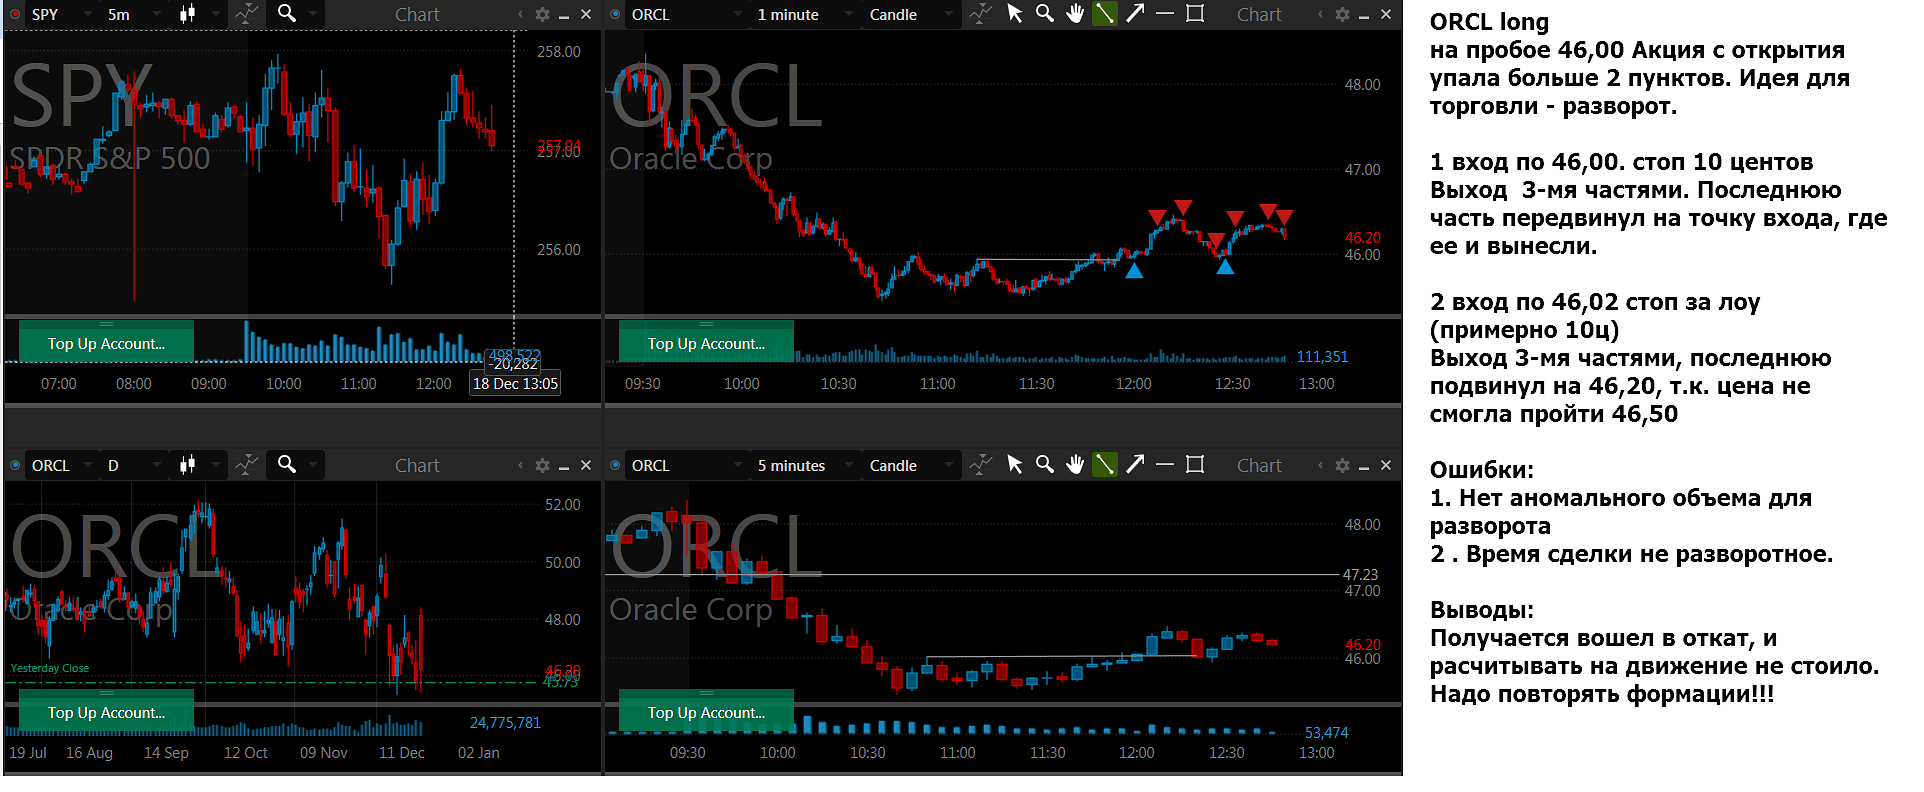The image size is (1924, 792).
Task: Toggle the red link indicator next to SPY
Action: [15, 15]
